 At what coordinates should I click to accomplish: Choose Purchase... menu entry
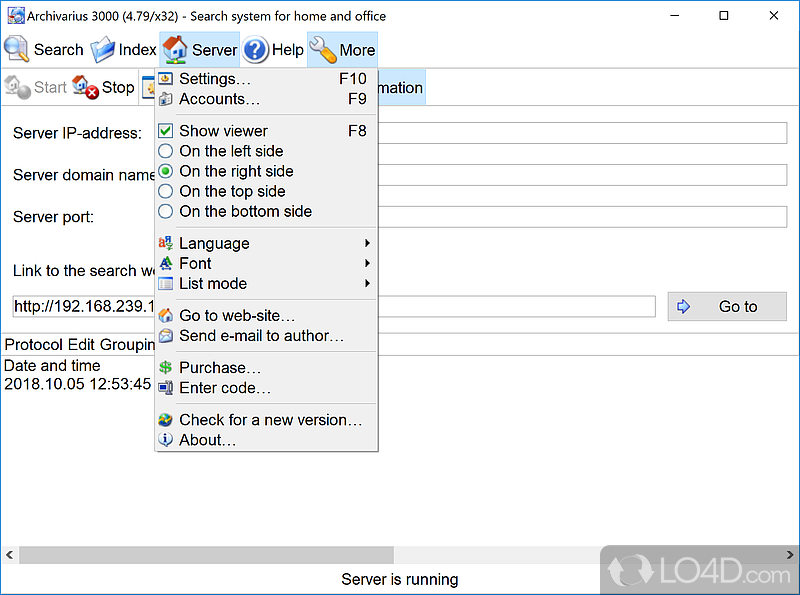point(266,367)
